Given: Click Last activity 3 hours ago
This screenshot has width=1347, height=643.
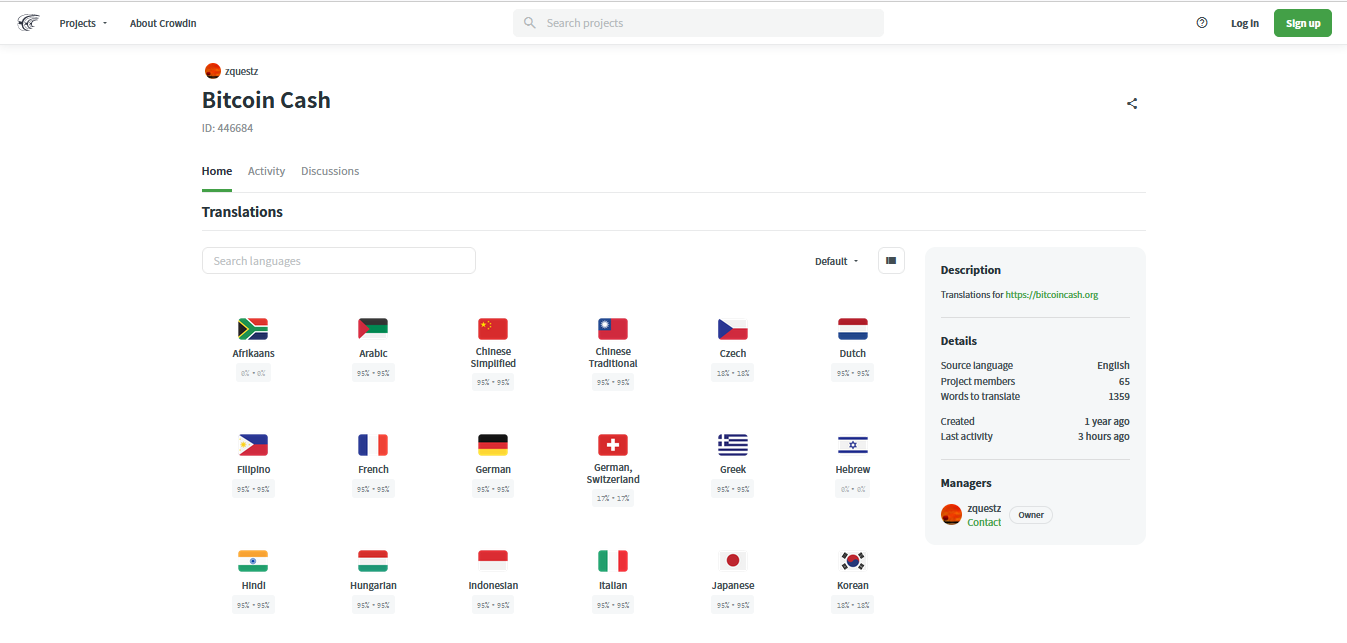Looking at the screenshot, I should point(1103,437).
